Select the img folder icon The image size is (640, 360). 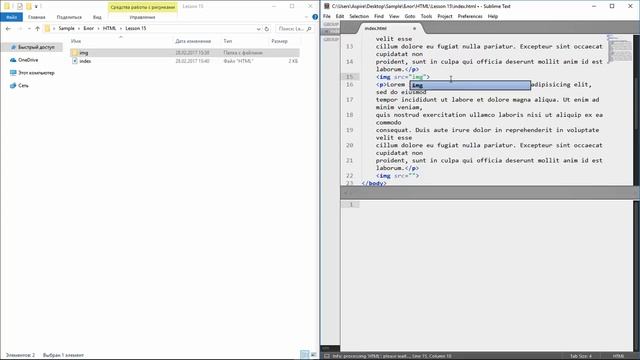coord(74,53)
